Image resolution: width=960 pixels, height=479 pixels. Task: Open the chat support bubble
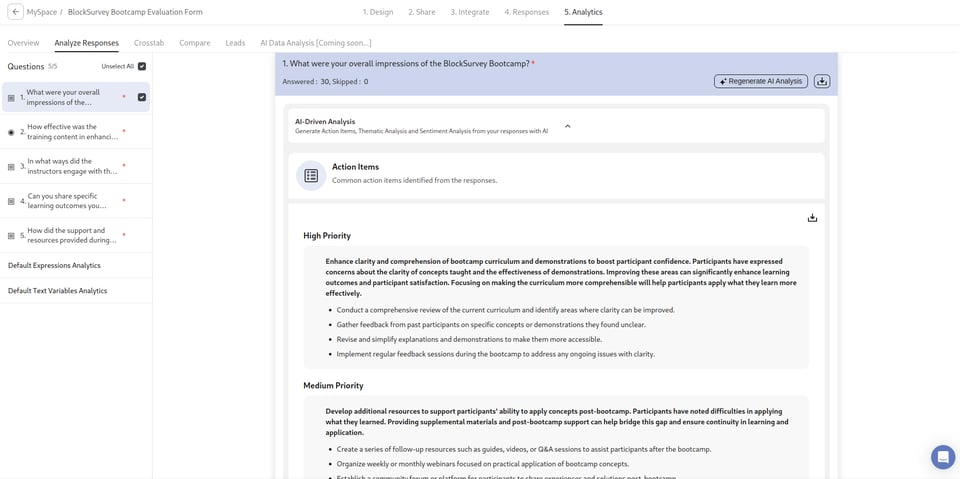pos(943,457)
